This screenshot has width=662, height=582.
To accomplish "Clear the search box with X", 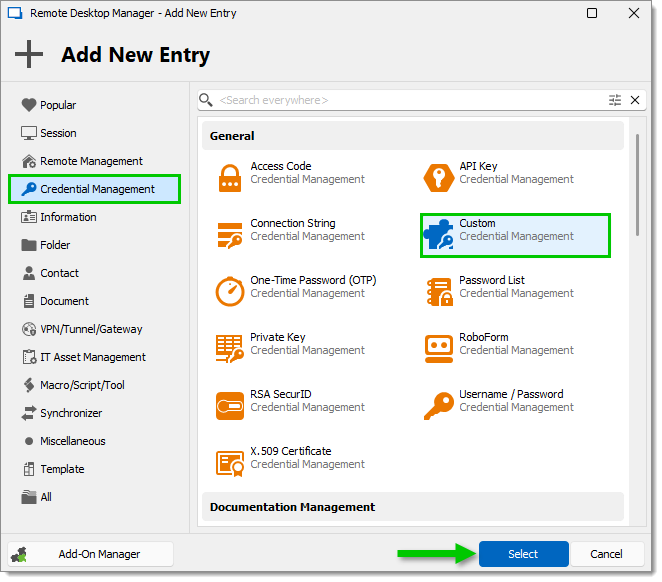I will [635, 100].
